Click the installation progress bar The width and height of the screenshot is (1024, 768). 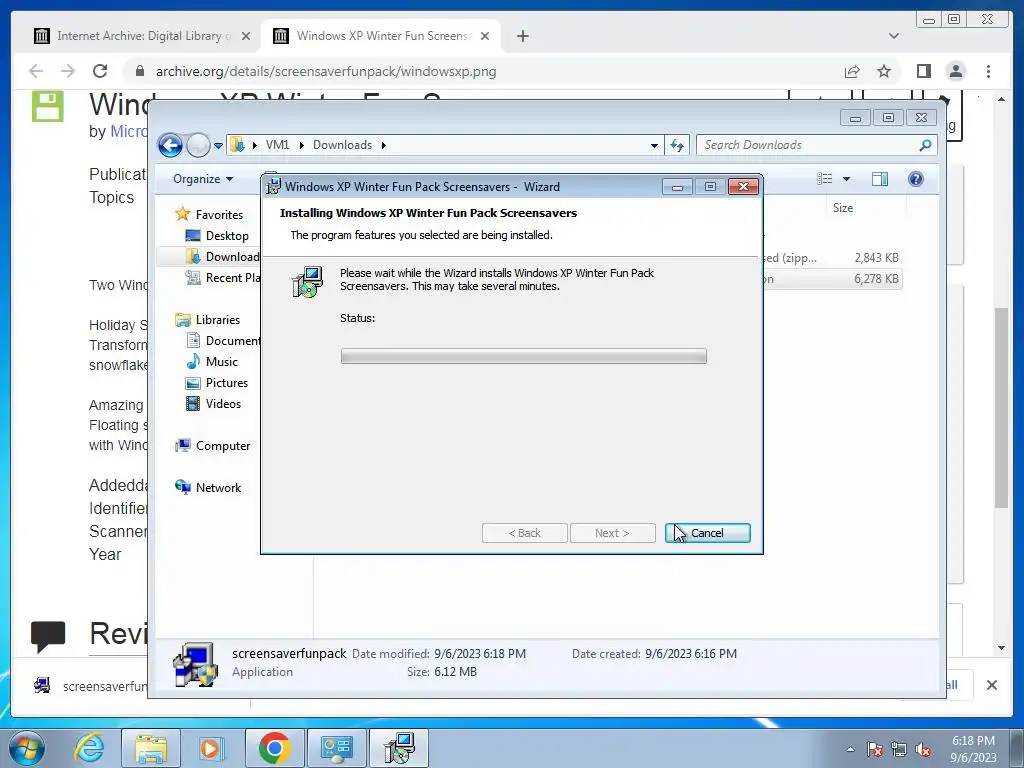point(523,356)
